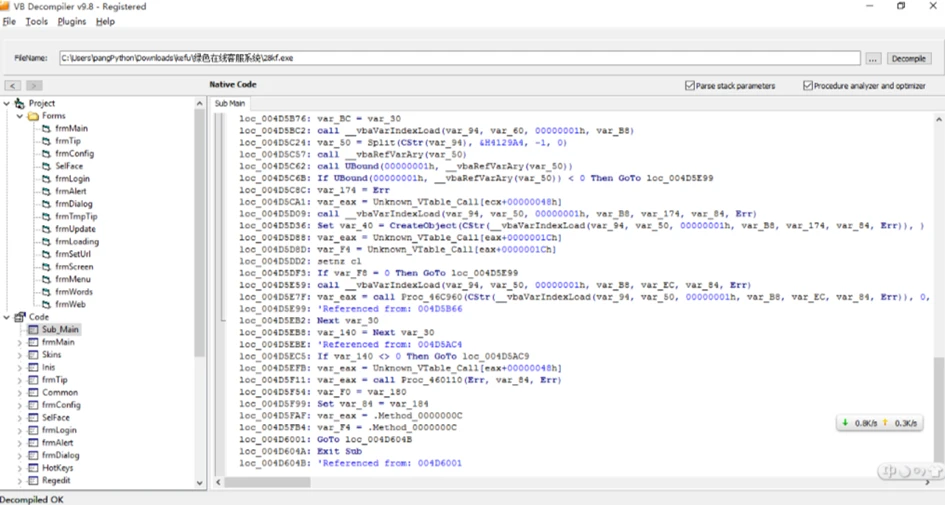Open the Help menu
This screenshot has height=505, width=945.
(x=105, y=22)
